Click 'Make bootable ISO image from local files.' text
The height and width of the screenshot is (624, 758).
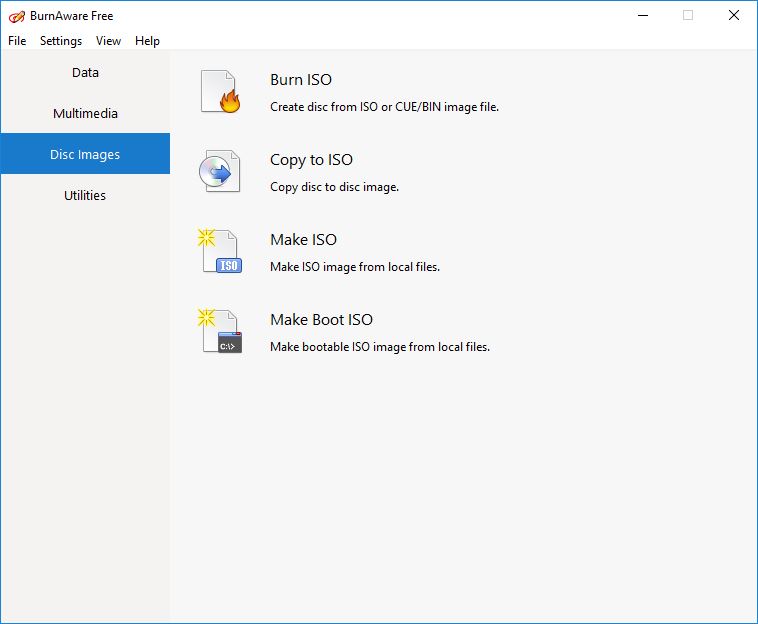pos(380,347)
